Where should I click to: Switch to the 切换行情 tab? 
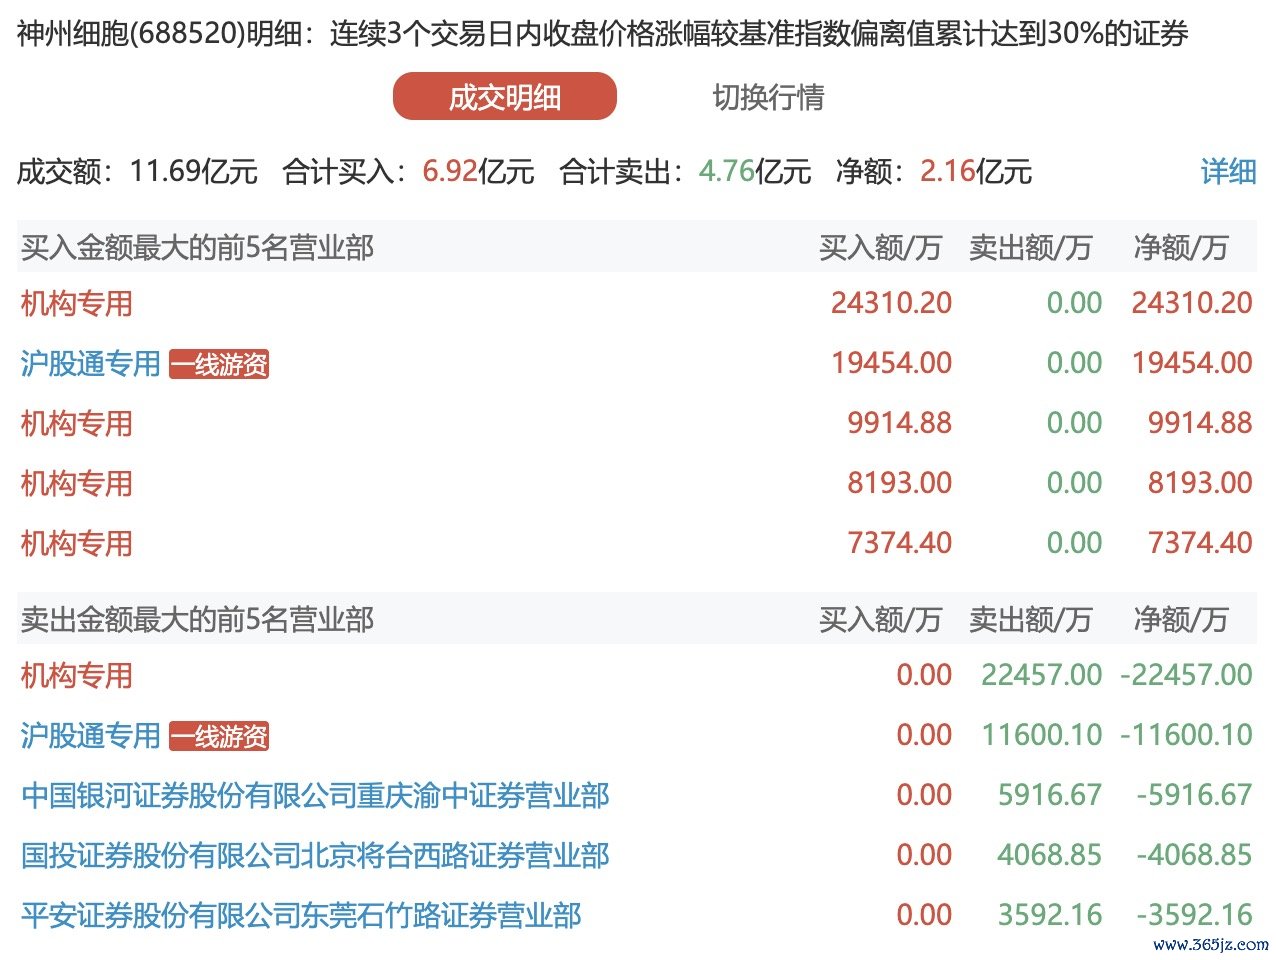coord(768,97)
